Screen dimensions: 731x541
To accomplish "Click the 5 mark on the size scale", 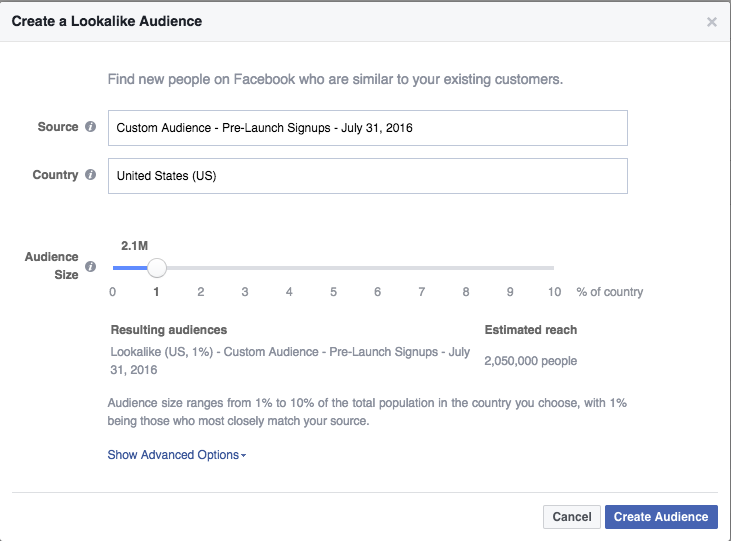I will [x=333, y=292].
